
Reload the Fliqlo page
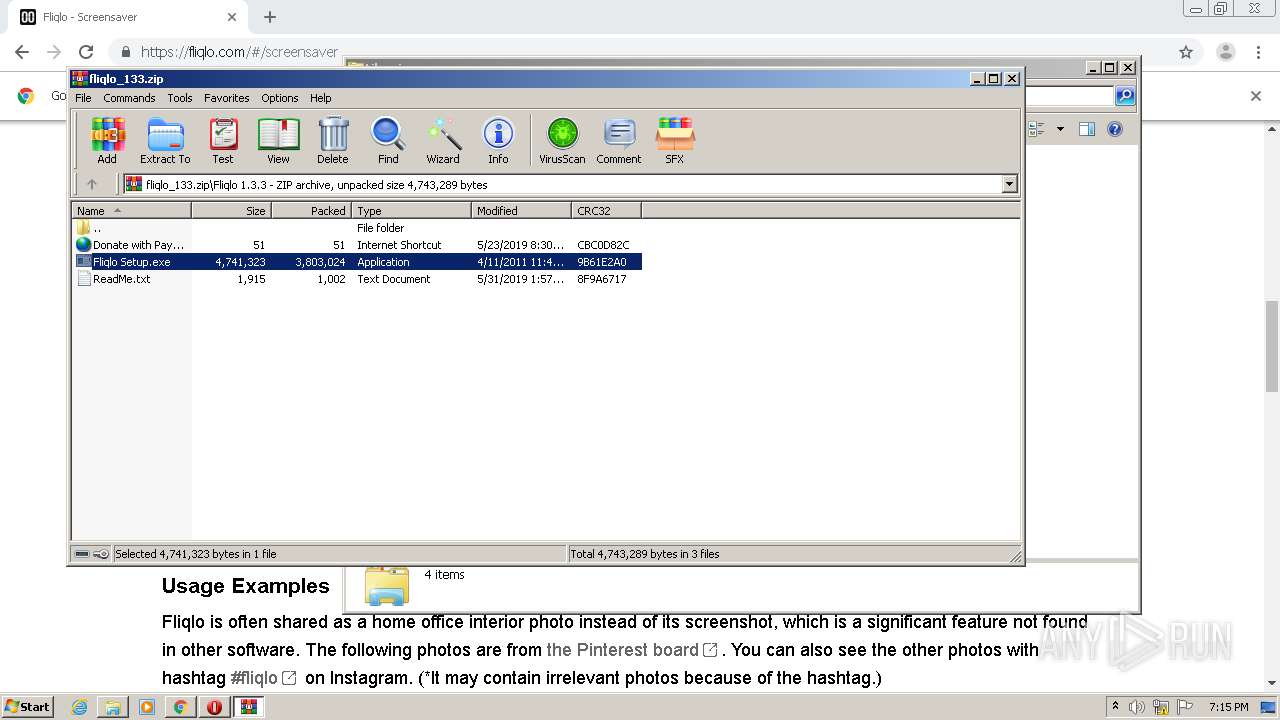point(86,52)
